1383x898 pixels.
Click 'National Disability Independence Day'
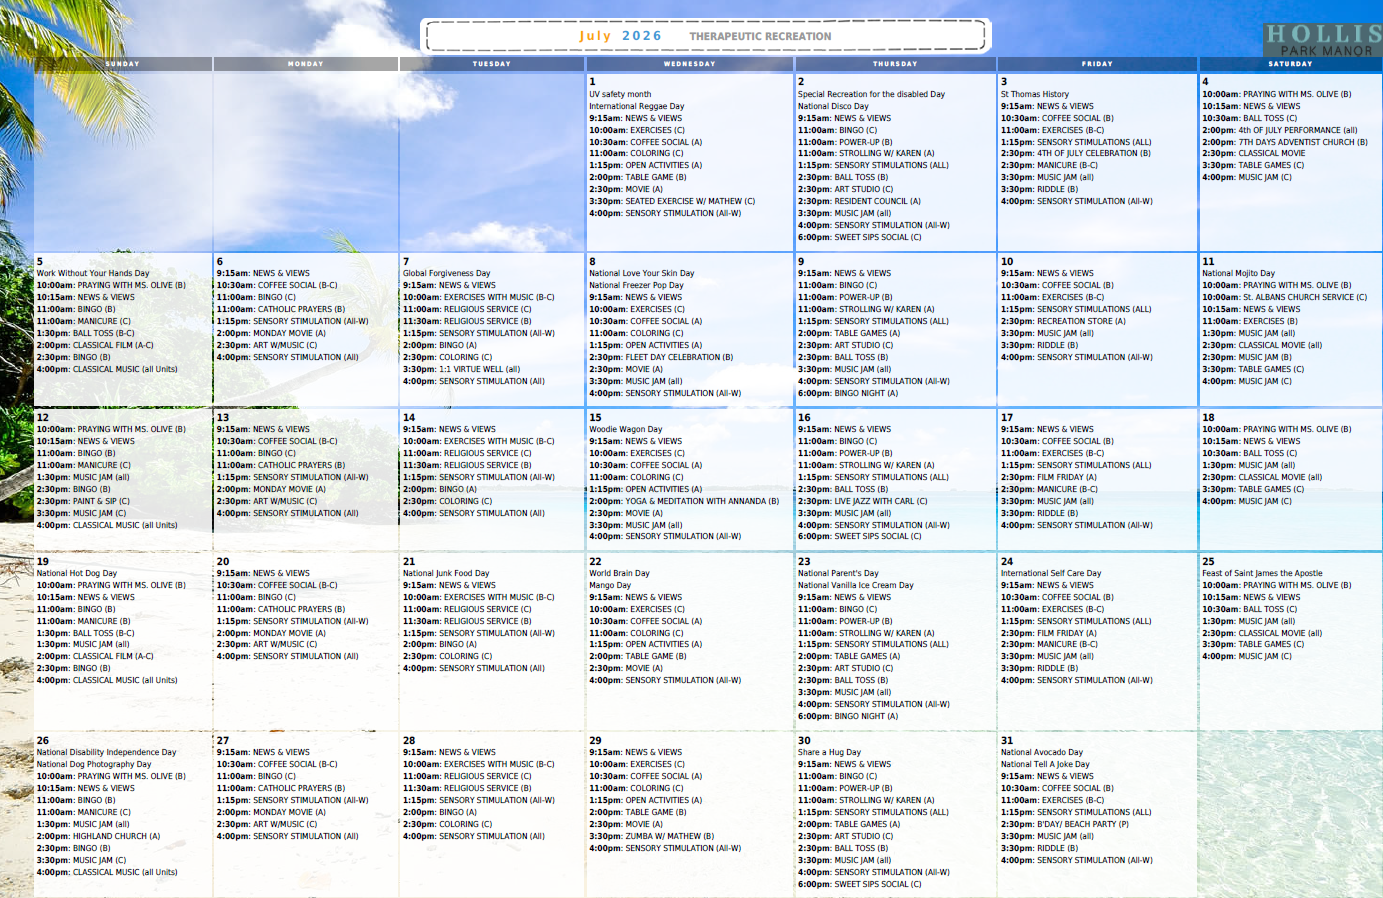[106, 752]
